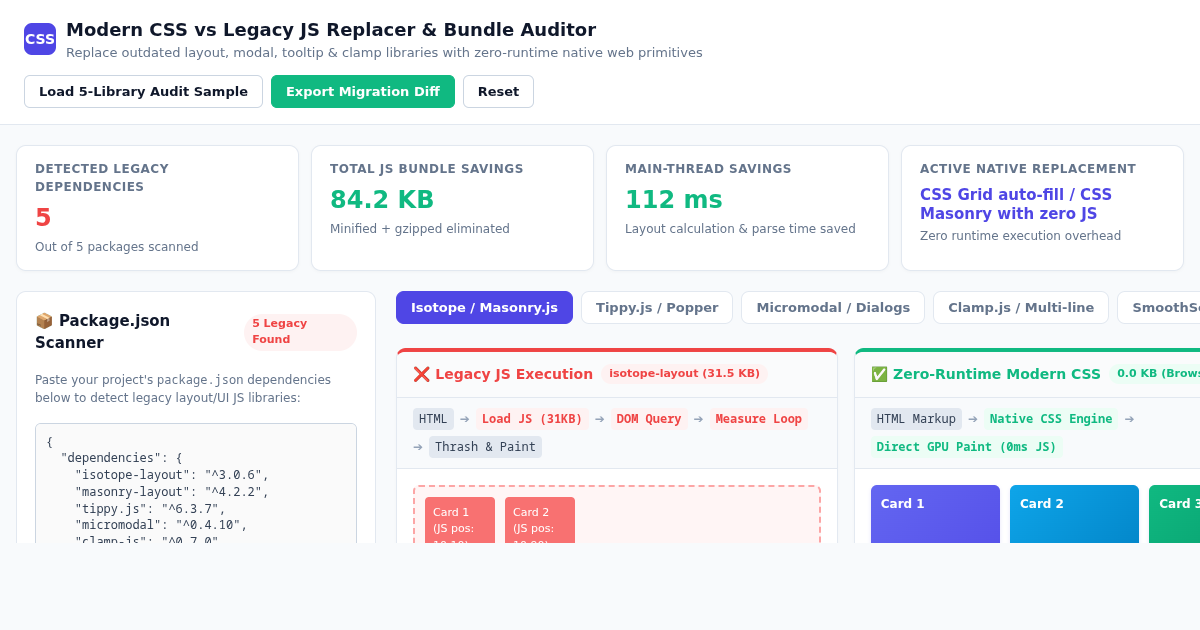Click into the package.json dependencies textarea
The image size is (1200, 630).
coord(196,484)
